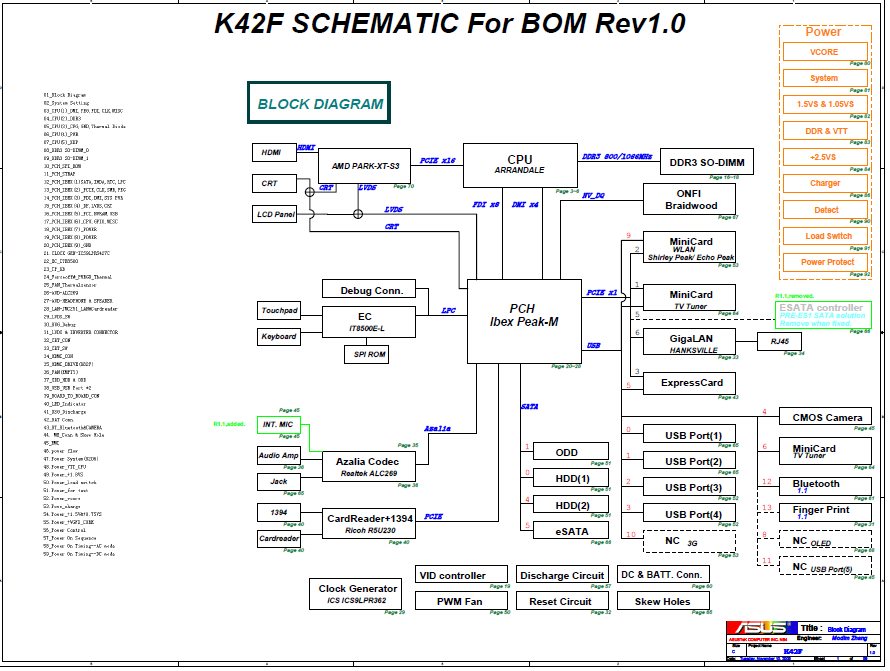Click the 'INT. MIC' green block
890x671 pixels.
tap(279, 425)
